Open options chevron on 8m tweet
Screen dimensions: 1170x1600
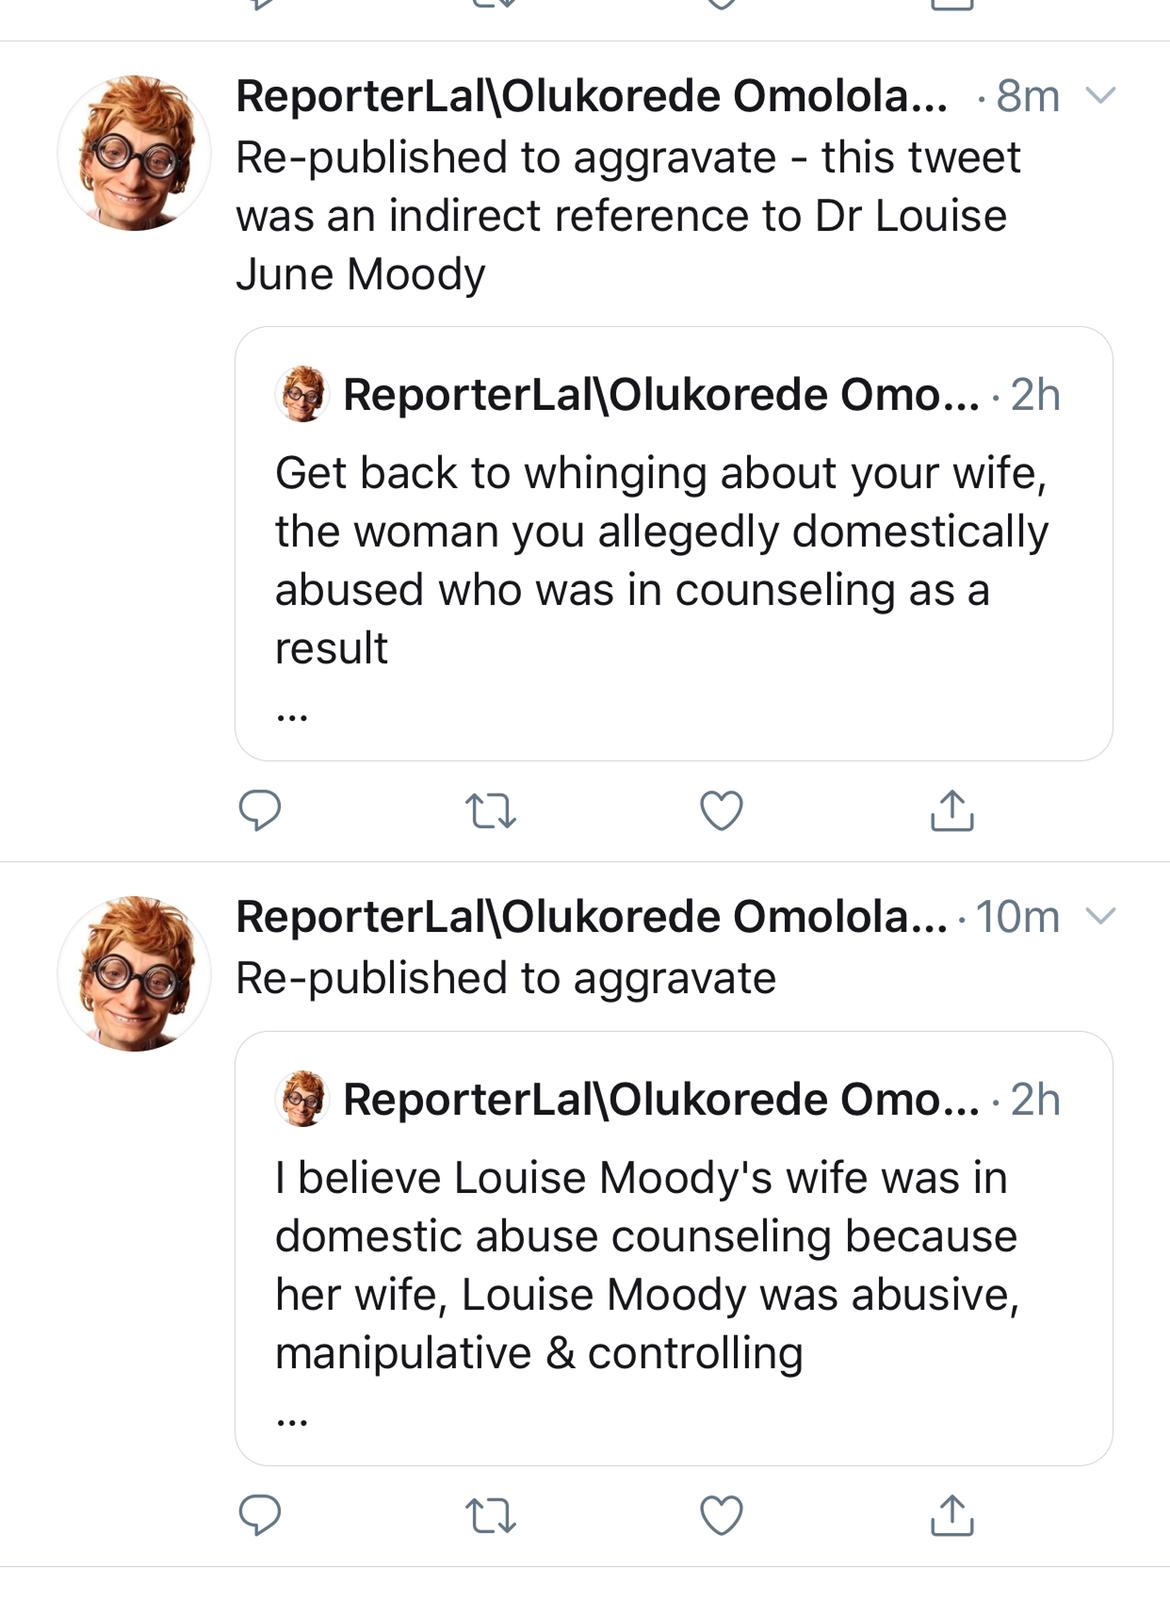[x=1100, y=96]
